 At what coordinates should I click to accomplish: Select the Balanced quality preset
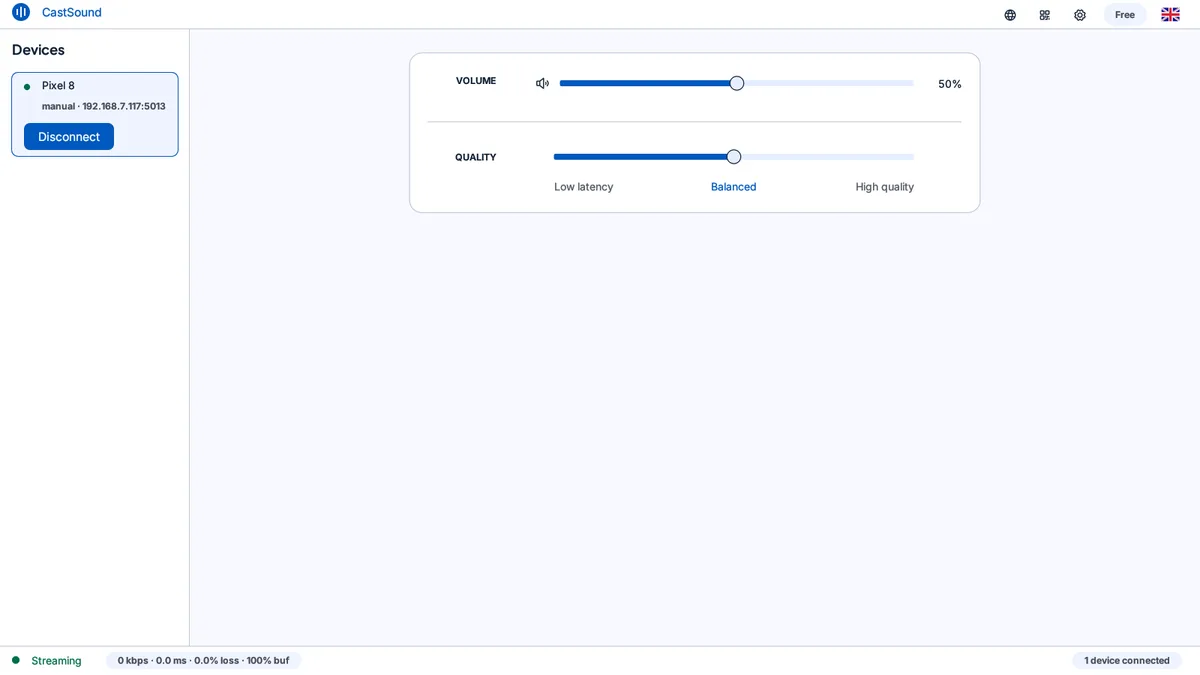[x=734, y=187]
